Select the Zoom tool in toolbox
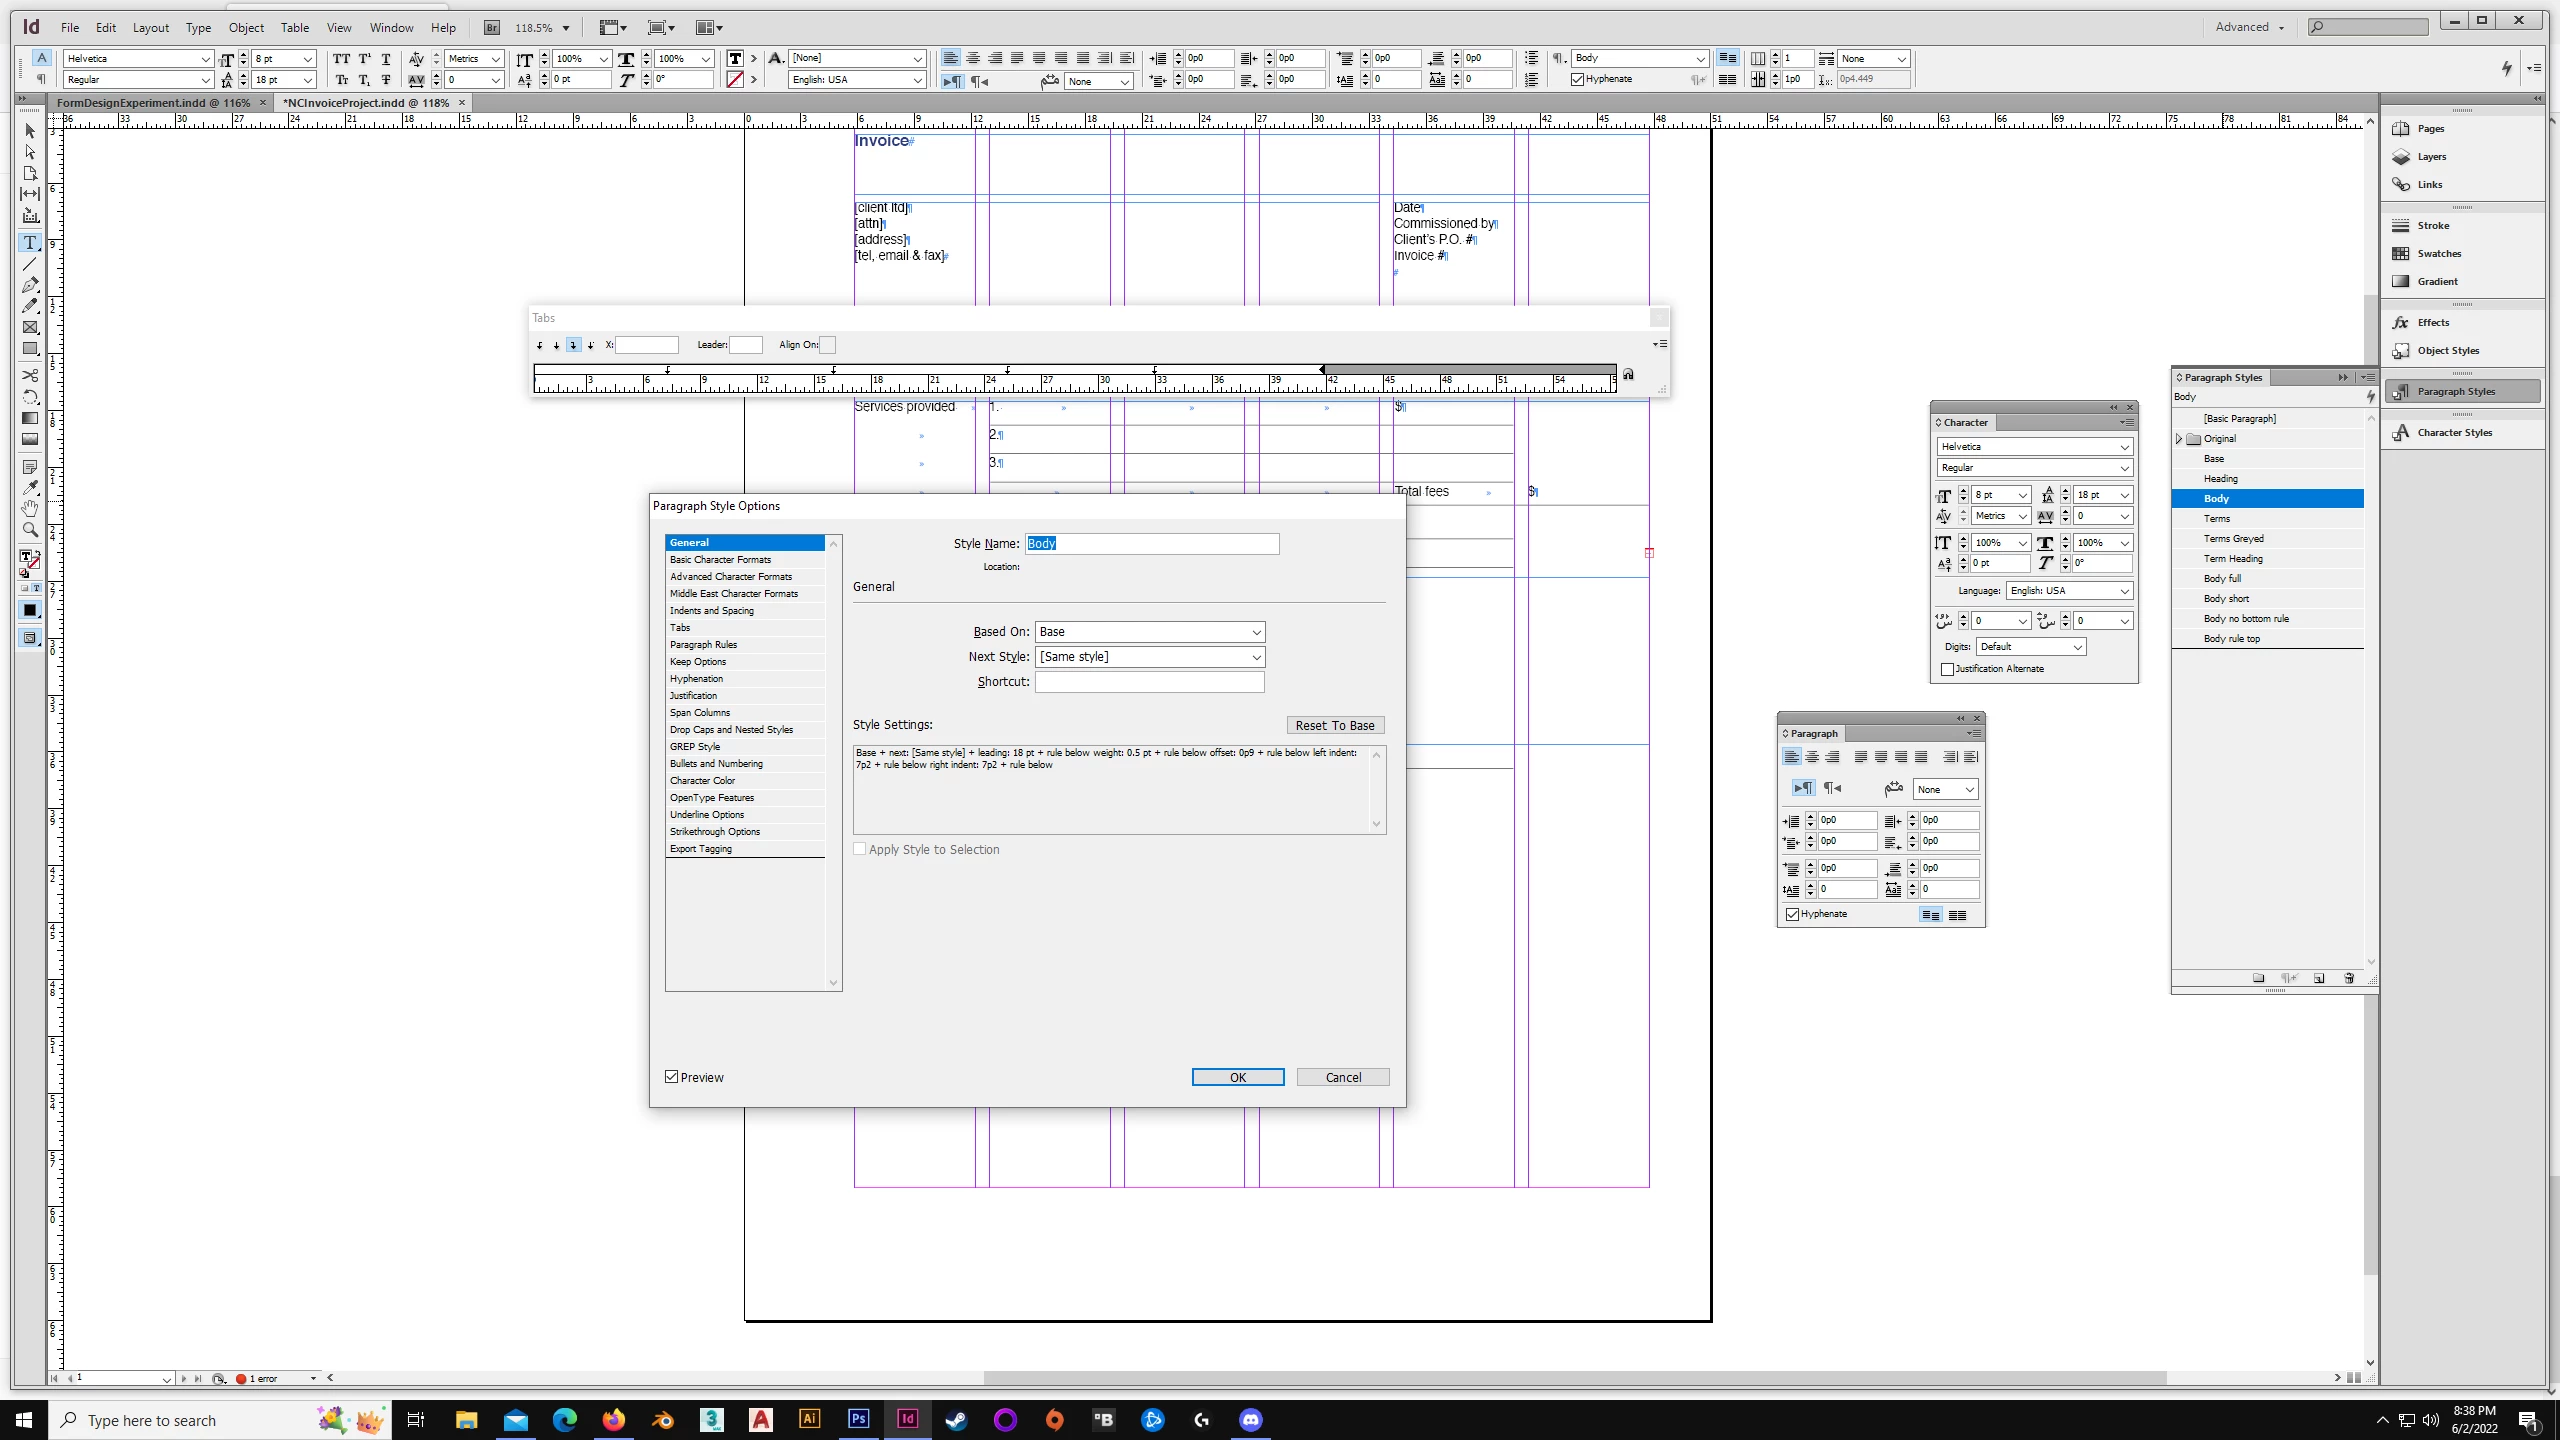The image size is (2560, 1440). pyautogui.click(x=30, y=530)
